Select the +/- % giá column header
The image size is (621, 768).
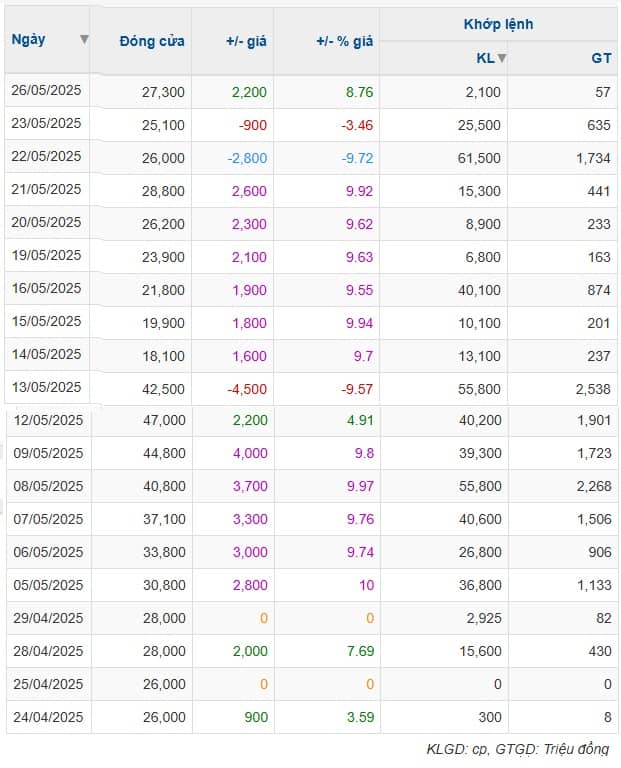(344, 41)
